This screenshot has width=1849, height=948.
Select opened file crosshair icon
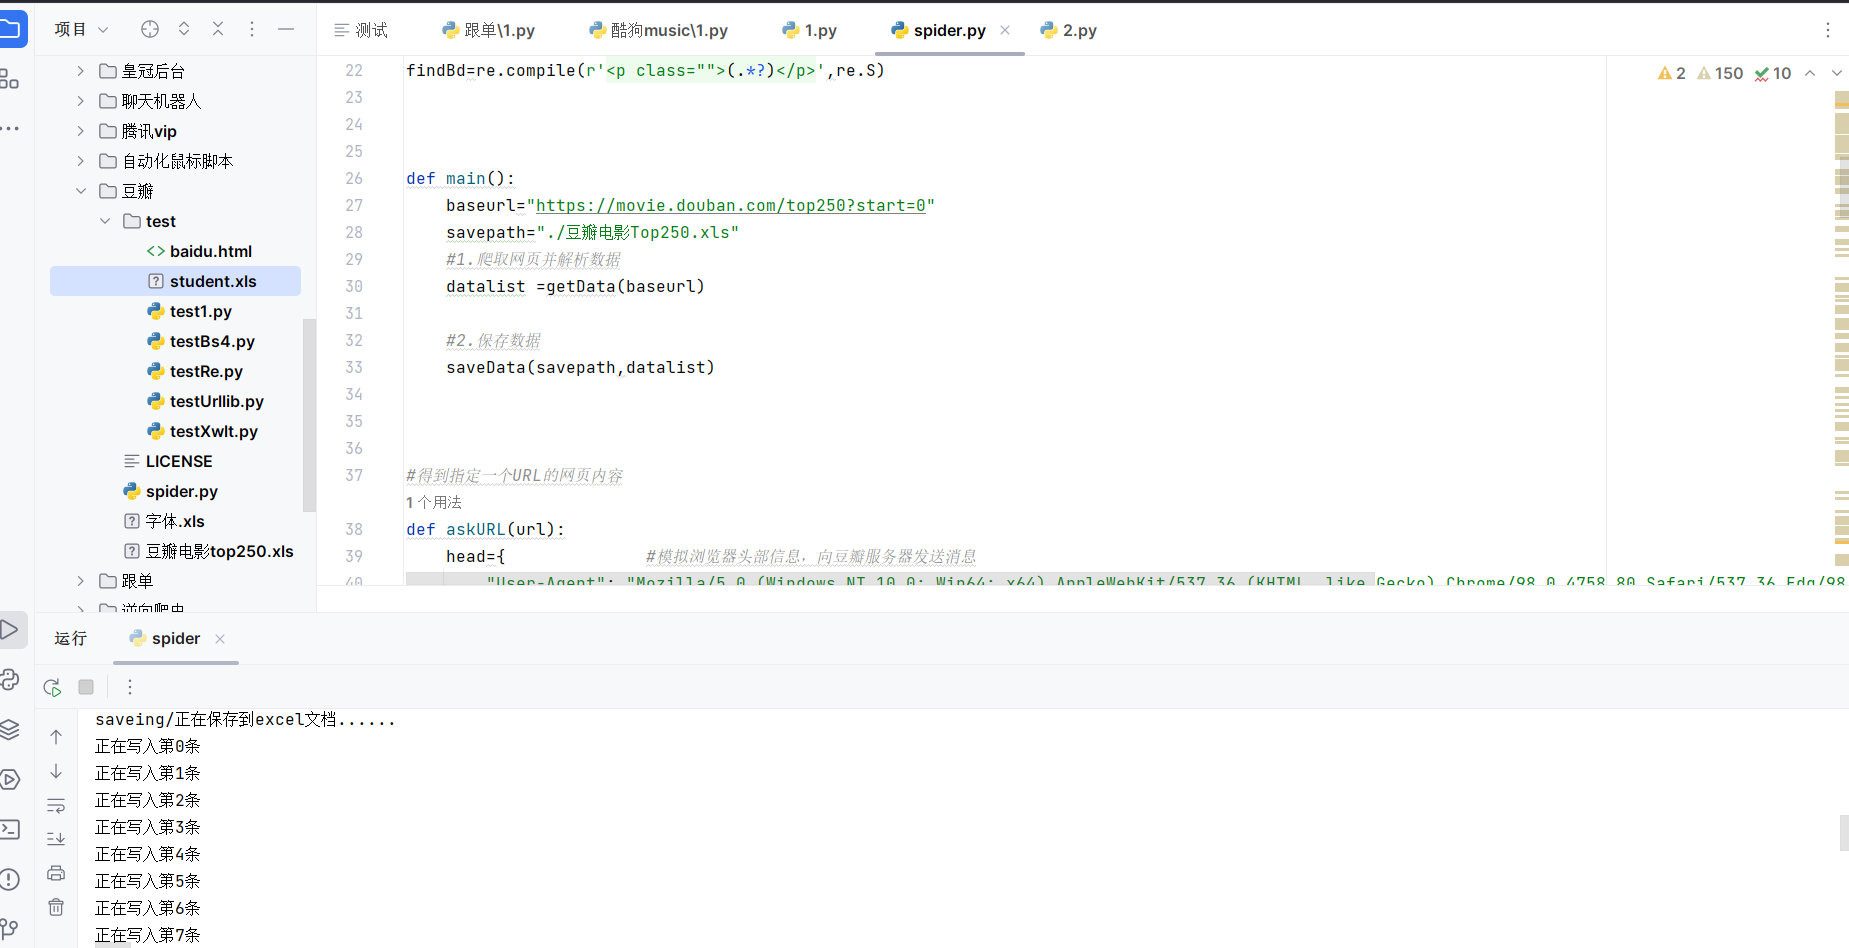point(150,29)
